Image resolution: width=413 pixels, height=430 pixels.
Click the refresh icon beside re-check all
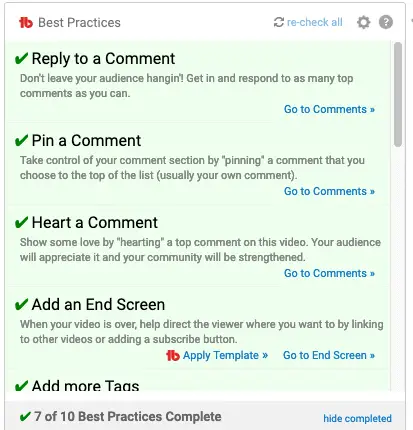point(279,22)
